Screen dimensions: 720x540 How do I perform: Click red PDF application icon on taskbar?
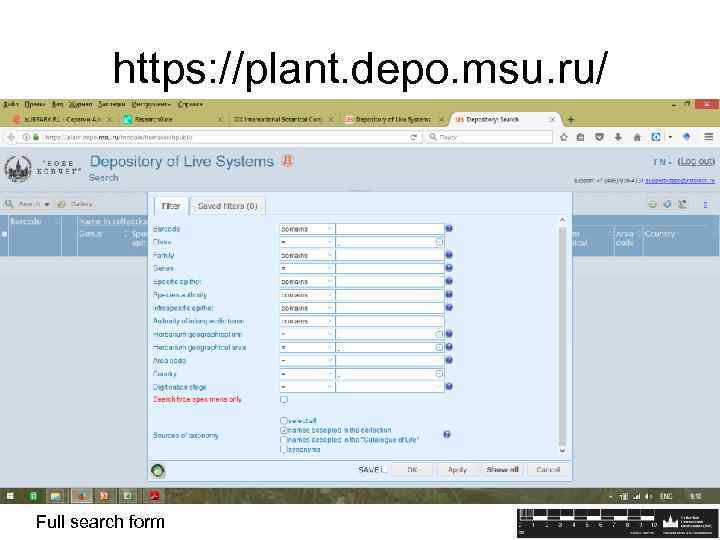[x=154, y=496]
